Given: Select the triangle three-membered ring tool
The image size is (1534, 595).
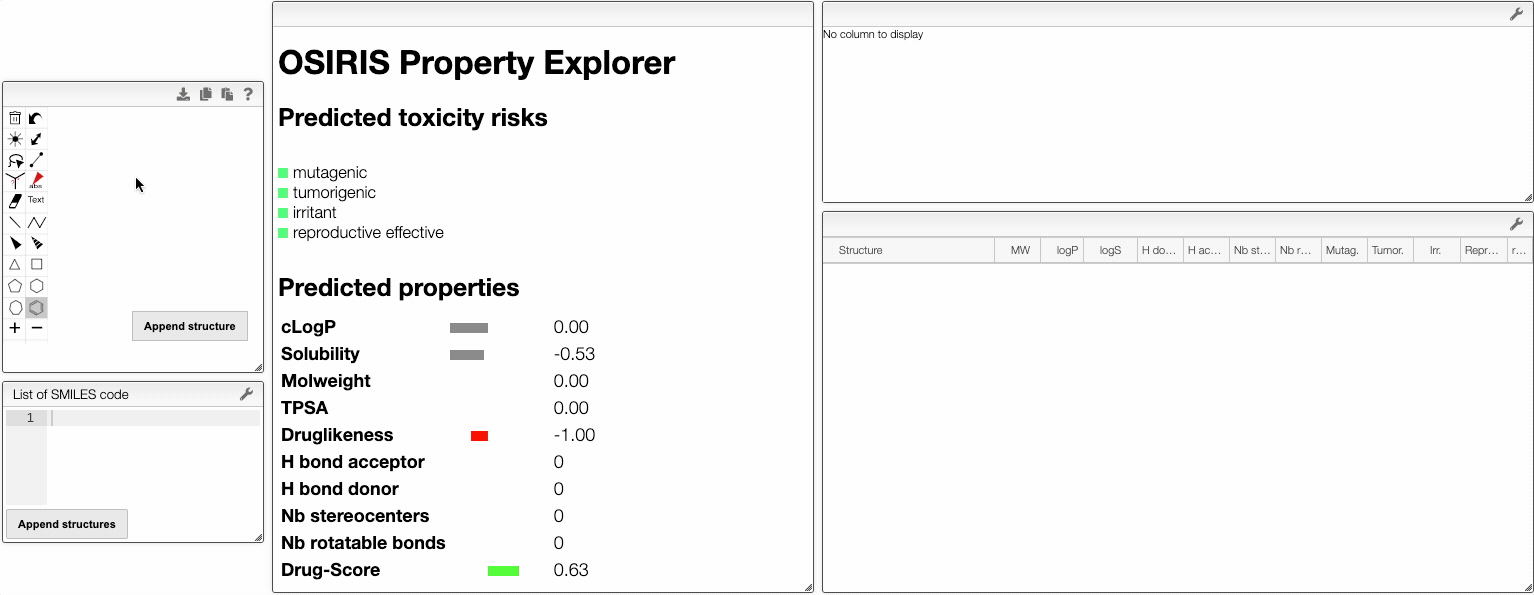Looking at the screenshot, I should (x=15, y=265).
